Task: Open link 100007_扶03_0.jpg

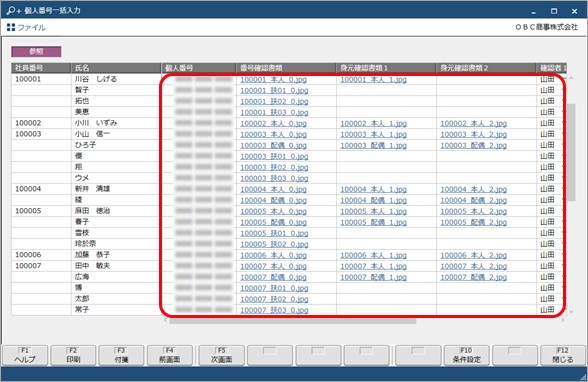Action: point(274,310)
